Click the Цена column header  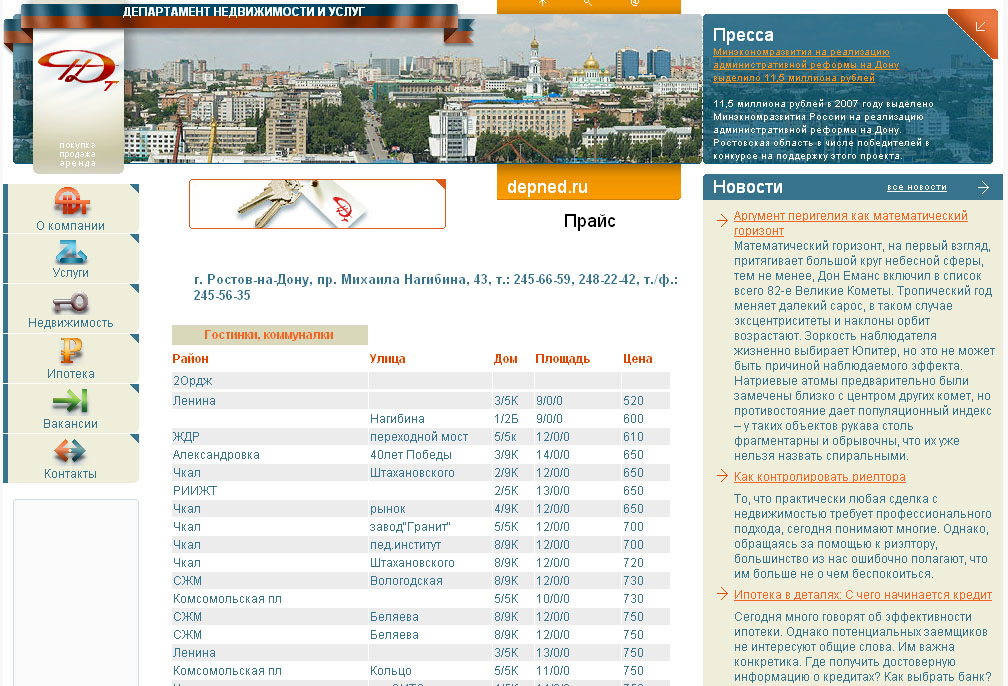point(637,359)
